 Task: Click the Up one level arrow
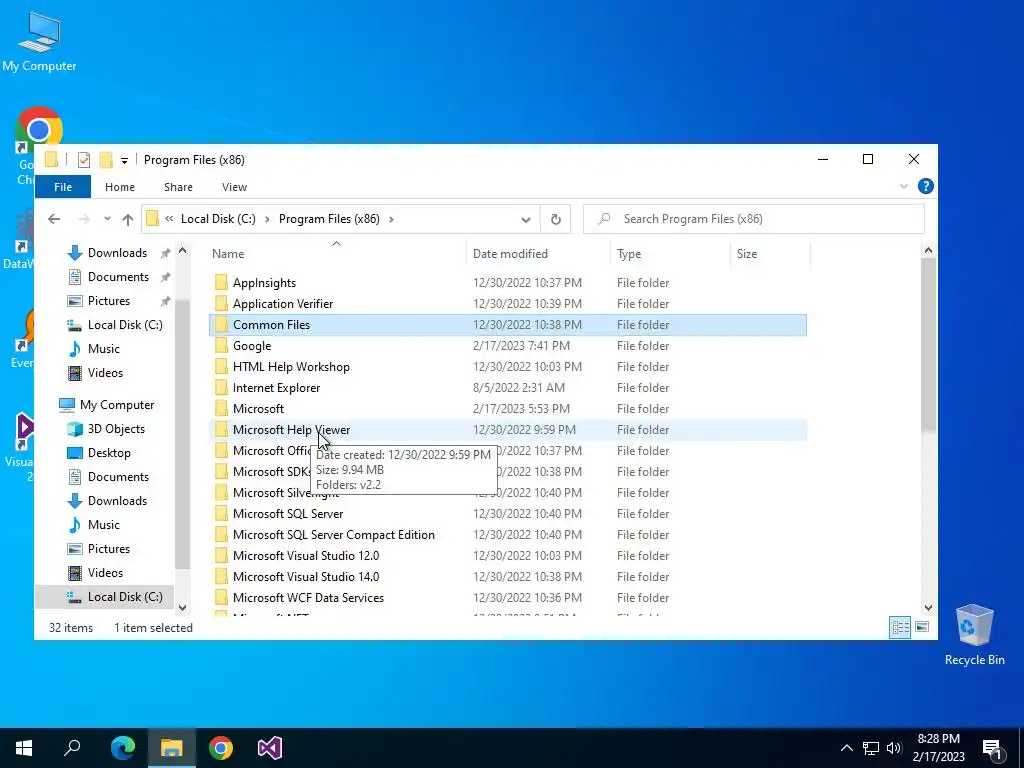128,219
